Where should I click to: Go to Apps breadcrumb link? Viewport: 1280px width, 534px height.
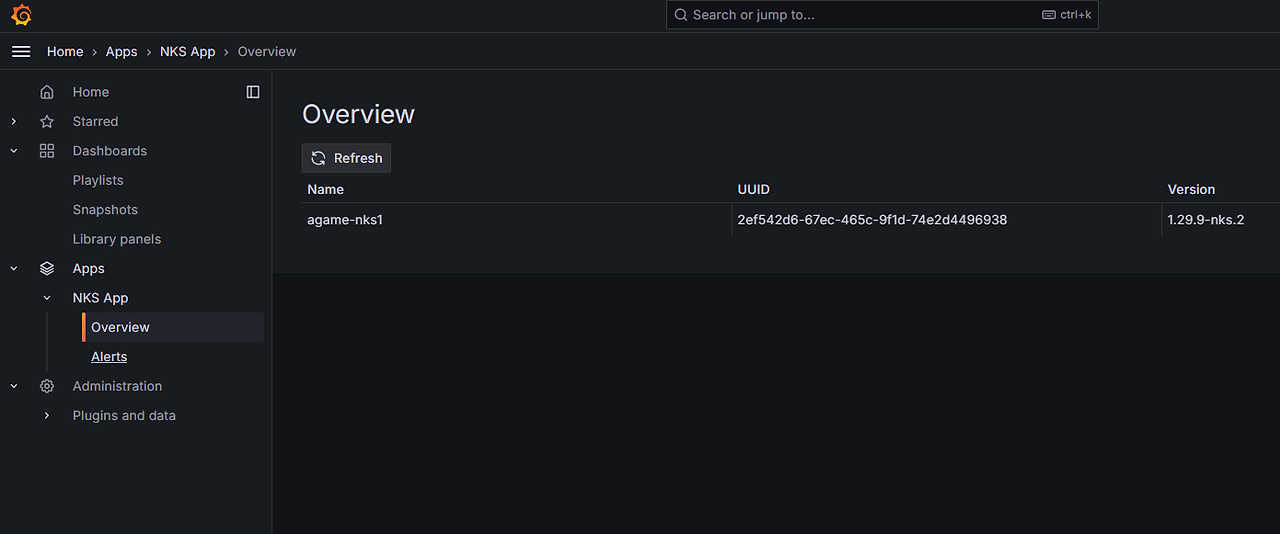[122, 51]
